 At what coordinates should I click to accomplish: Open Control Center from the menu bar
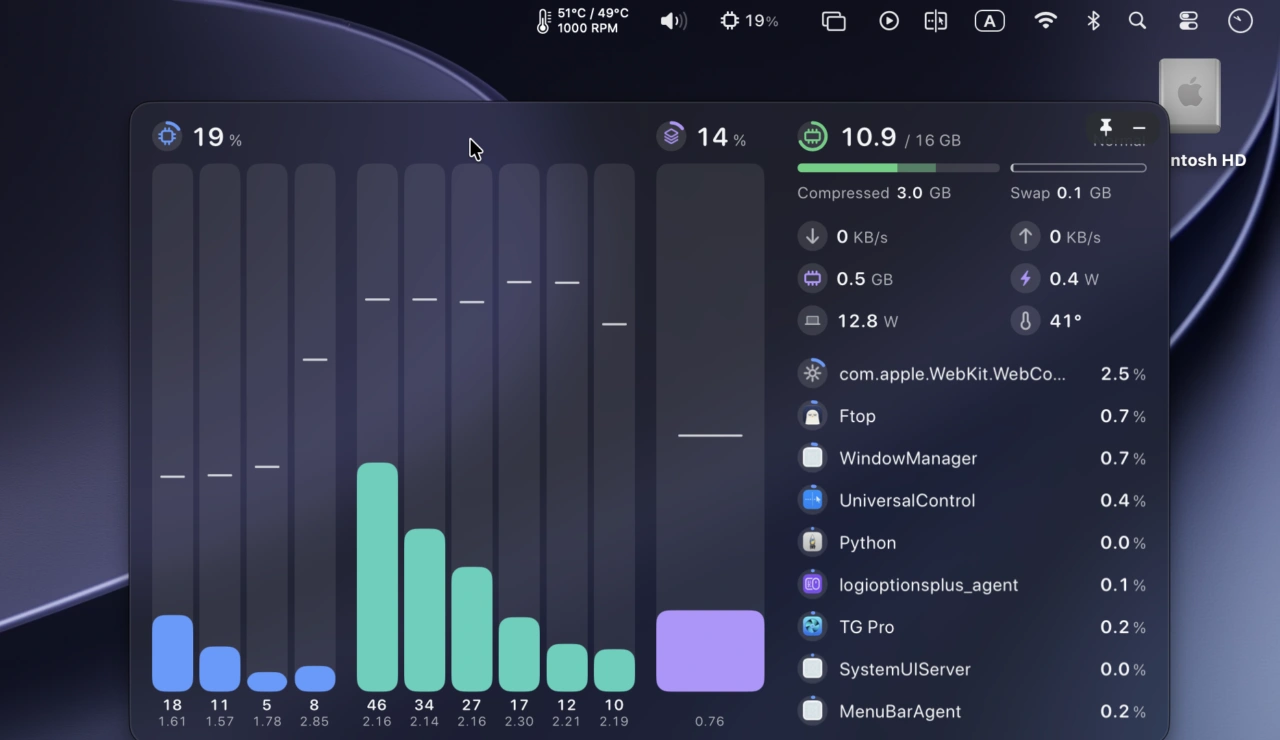[x=1188, y=21]
